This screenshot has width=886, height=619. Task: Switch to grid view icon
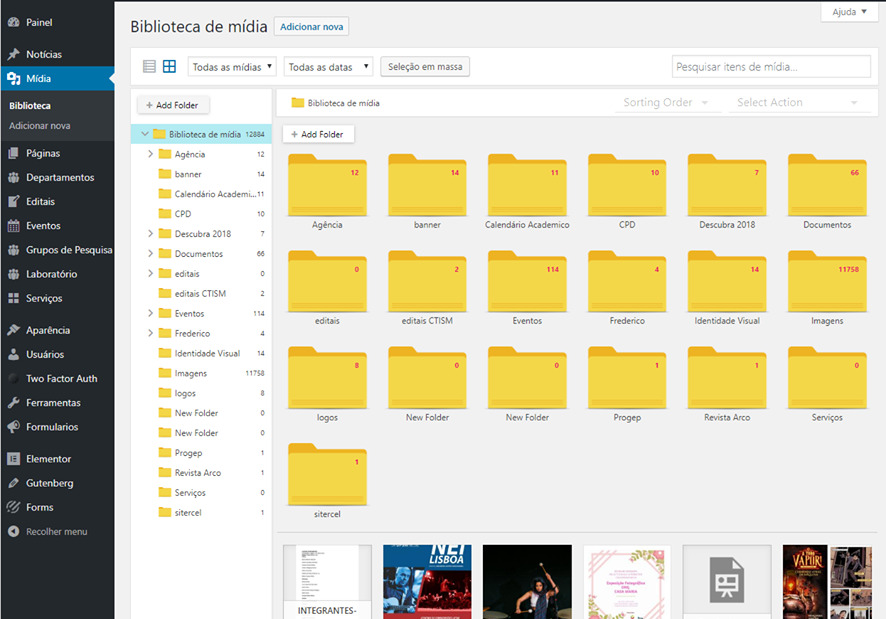click(x=169, y=67)
